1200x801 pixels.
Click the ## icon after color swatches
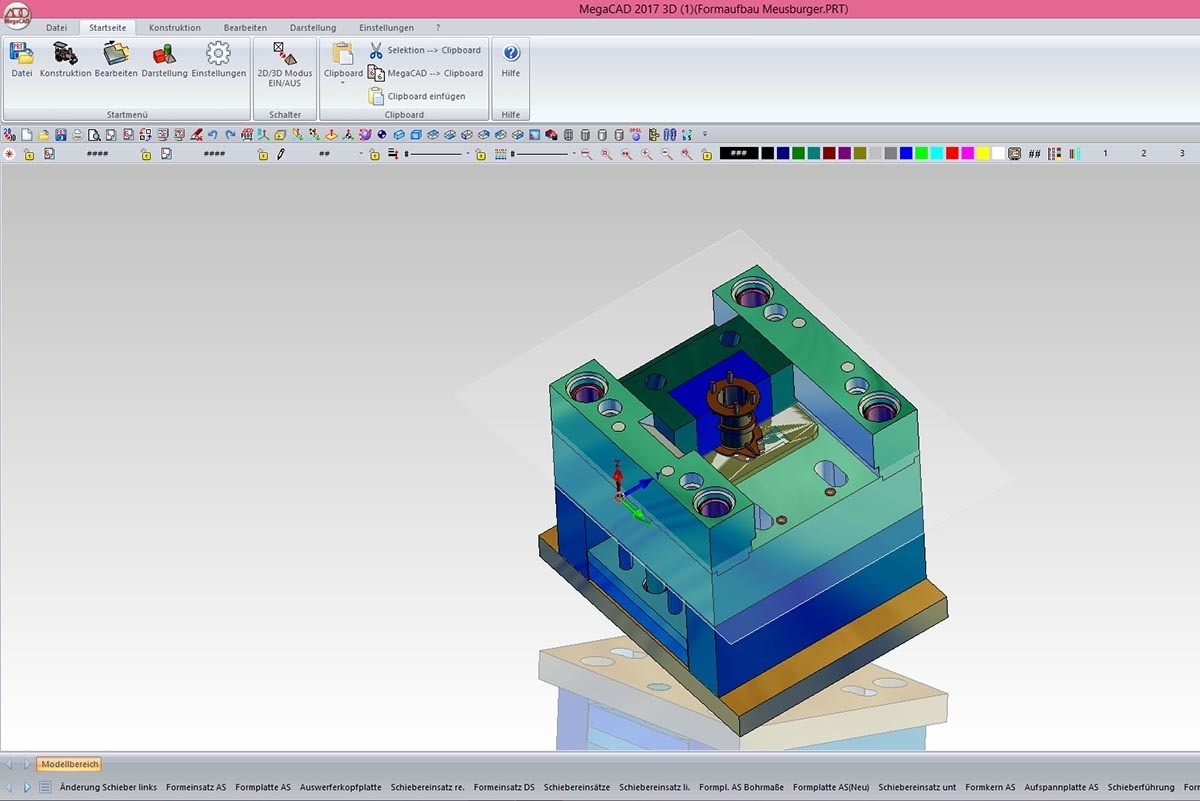coord(1035,154)
